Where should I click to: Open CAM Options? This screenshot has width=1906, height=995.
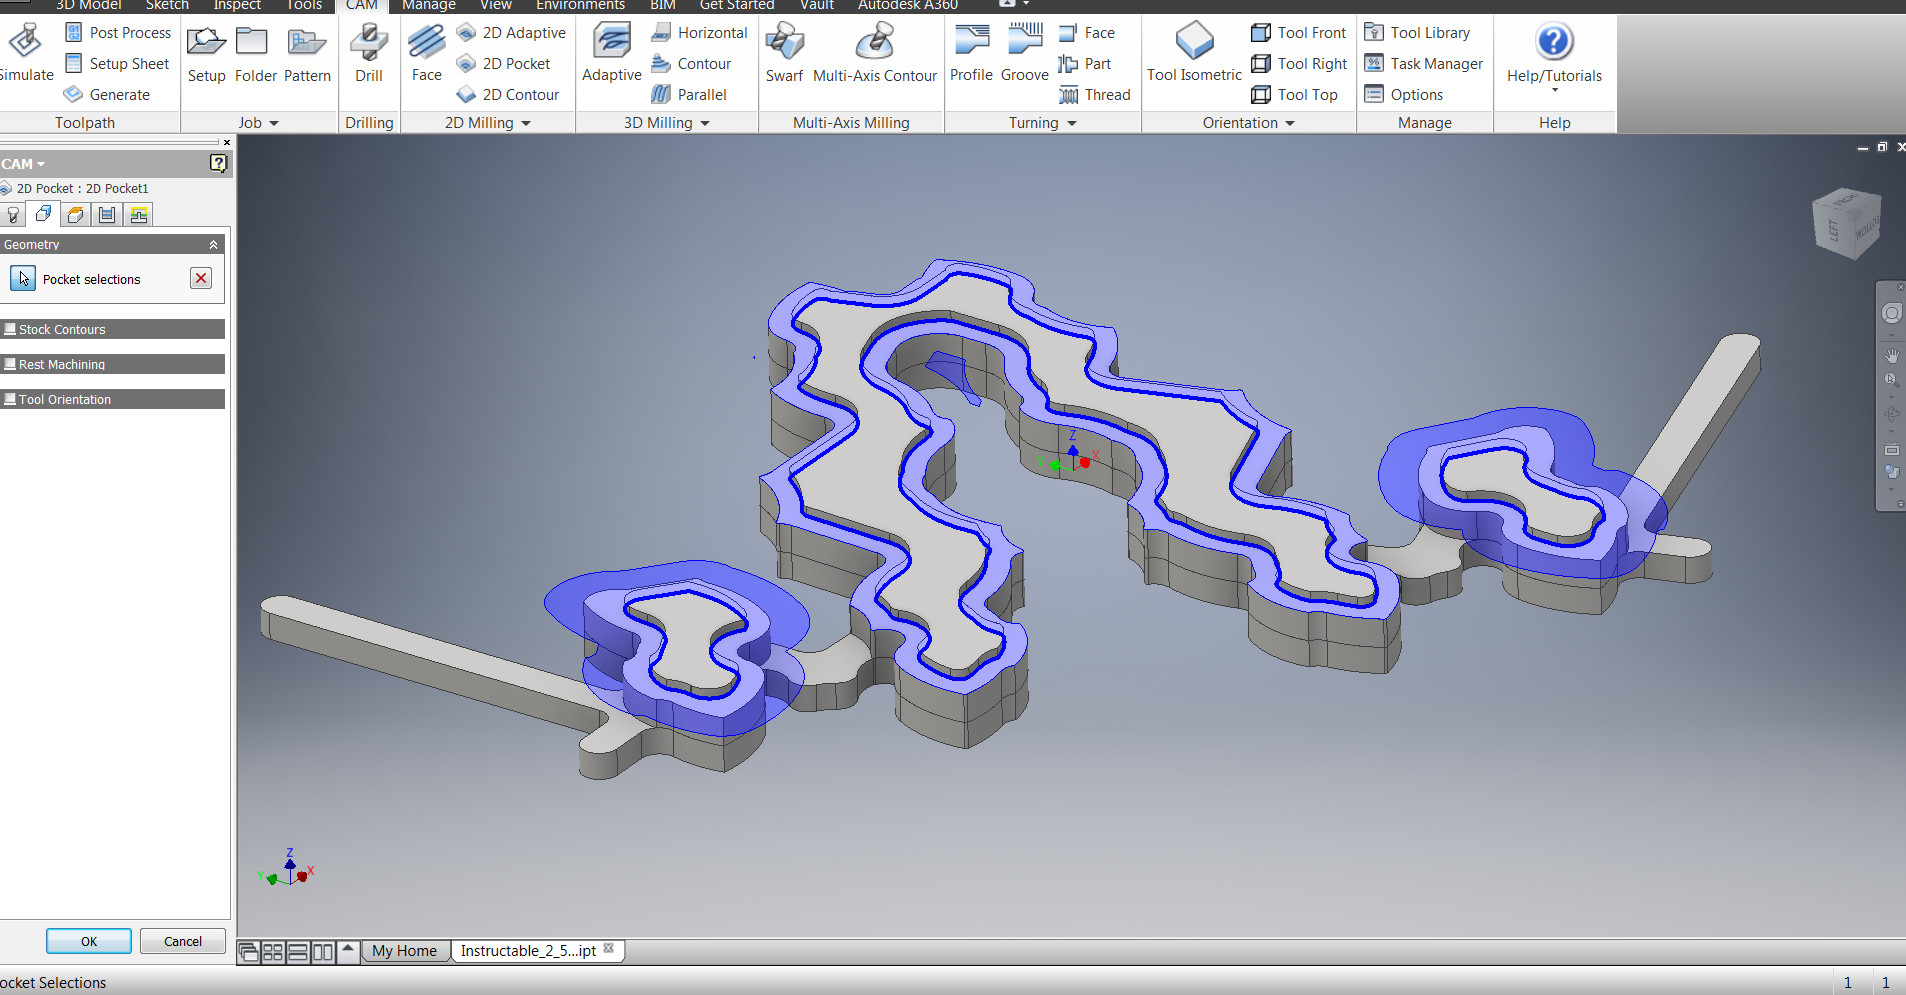click(1404, 94)
